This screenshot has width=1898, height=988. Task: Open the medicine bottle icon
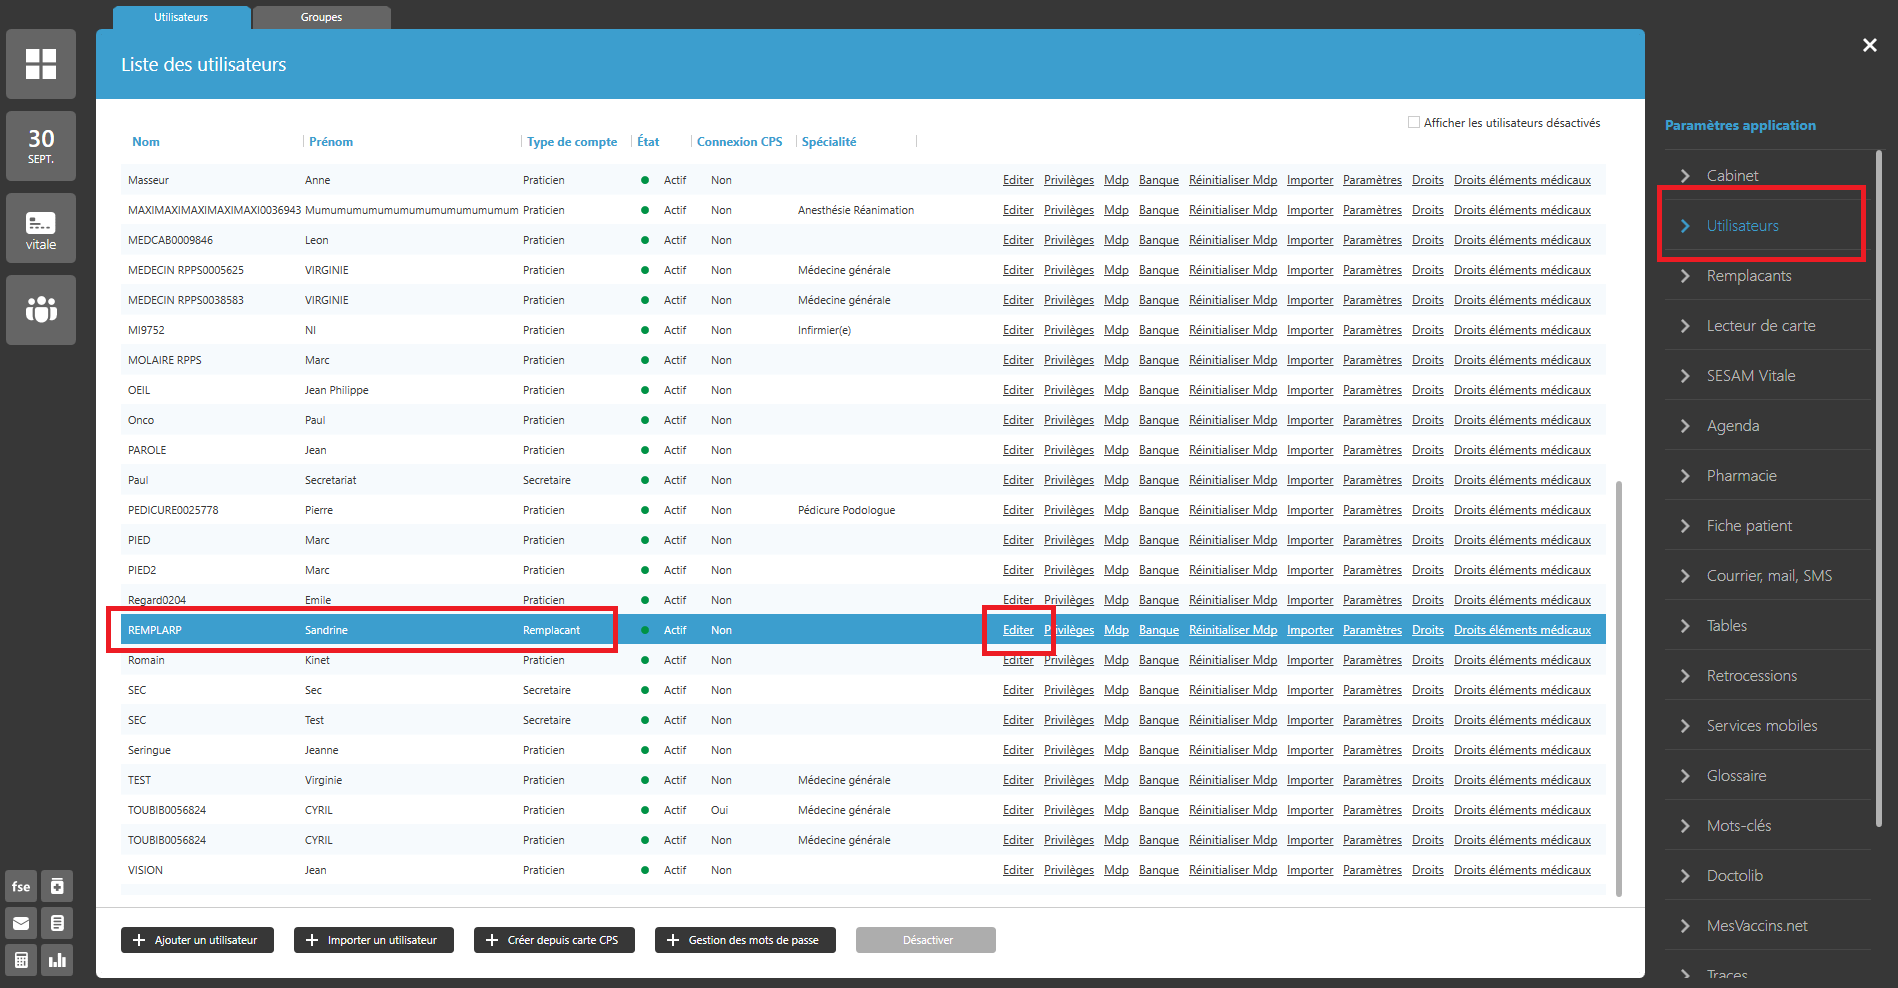pos(58,886)
